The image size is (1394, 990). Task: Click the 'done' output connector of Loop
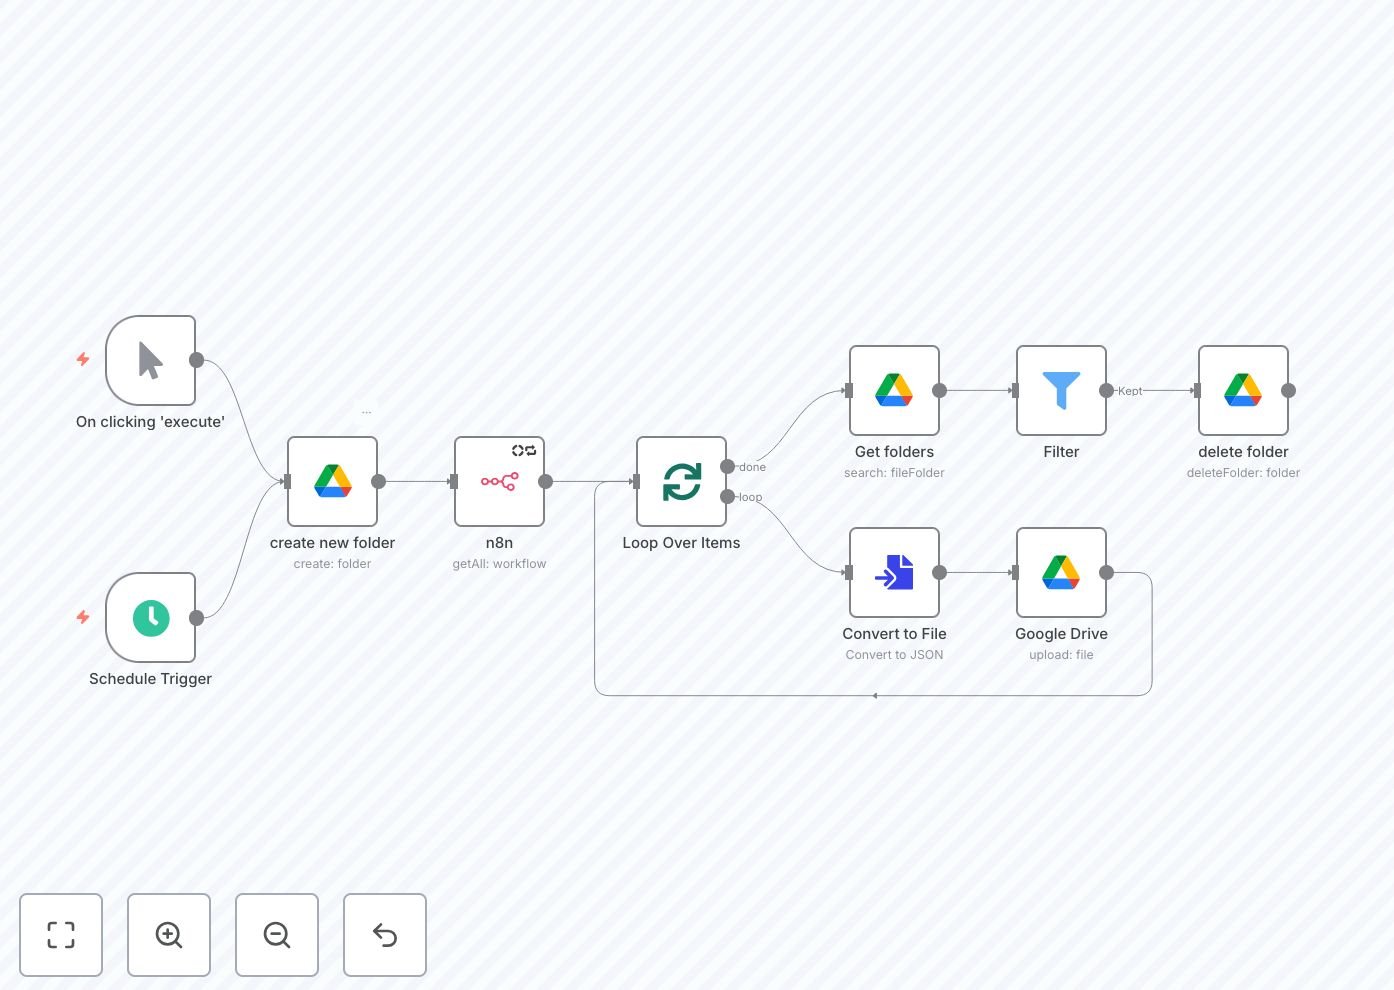click(x=728, y=467)
